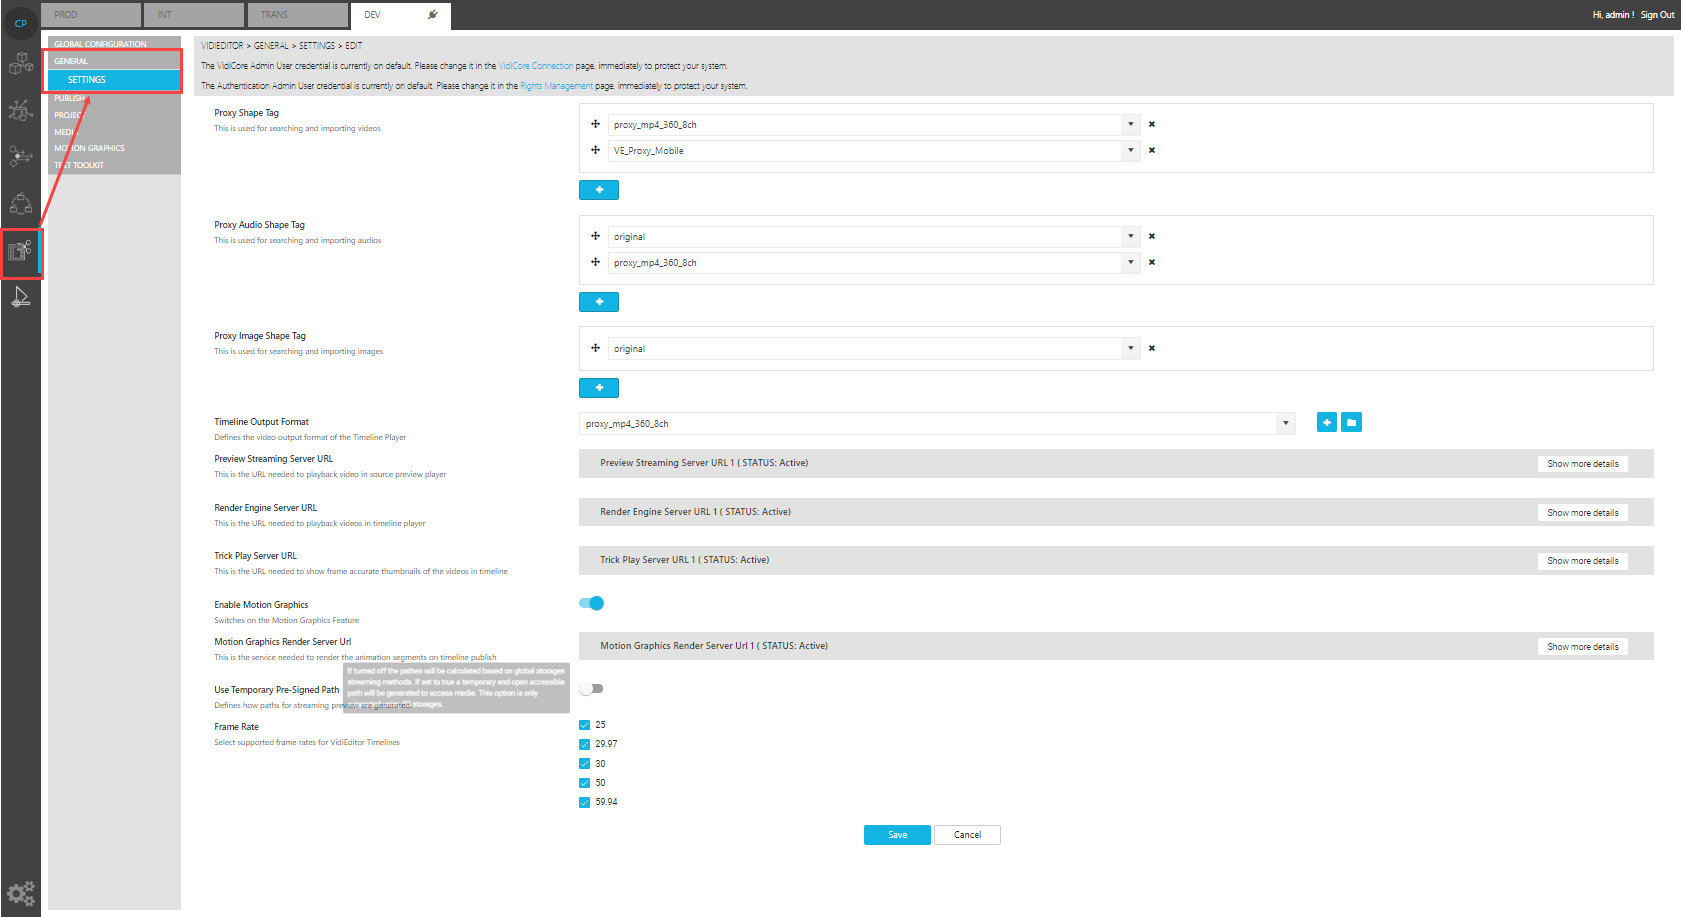Image resolution: width=1681 pixels, height=917 pixels.
Task: Click the plug icon on DEV tab
Action: click(x=432, y=15)
